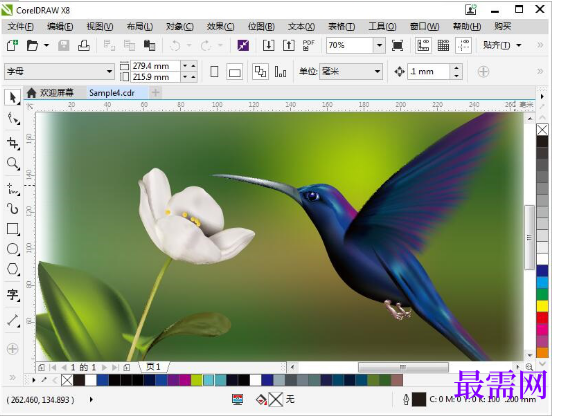Select the Crop tool
The image size is (566, 416).
13,143
